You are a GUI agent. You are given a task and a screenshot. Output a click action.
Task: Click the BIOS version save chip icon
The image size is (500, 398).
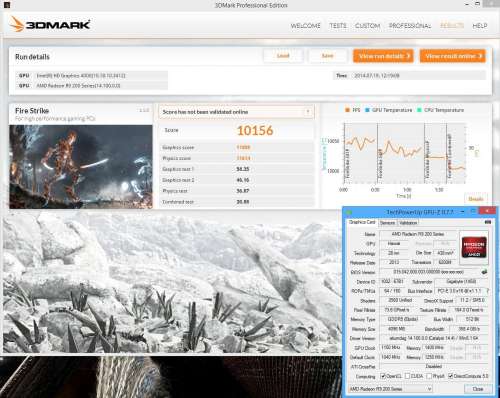coord(484,272)
